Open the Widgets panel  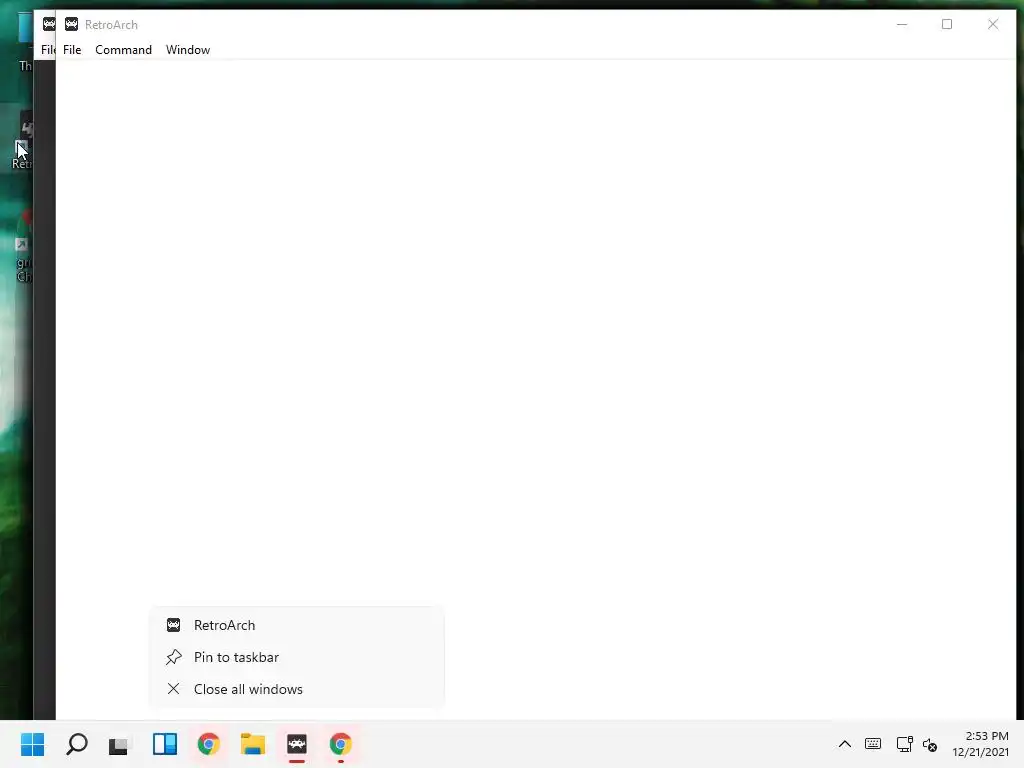coord(165,744)
